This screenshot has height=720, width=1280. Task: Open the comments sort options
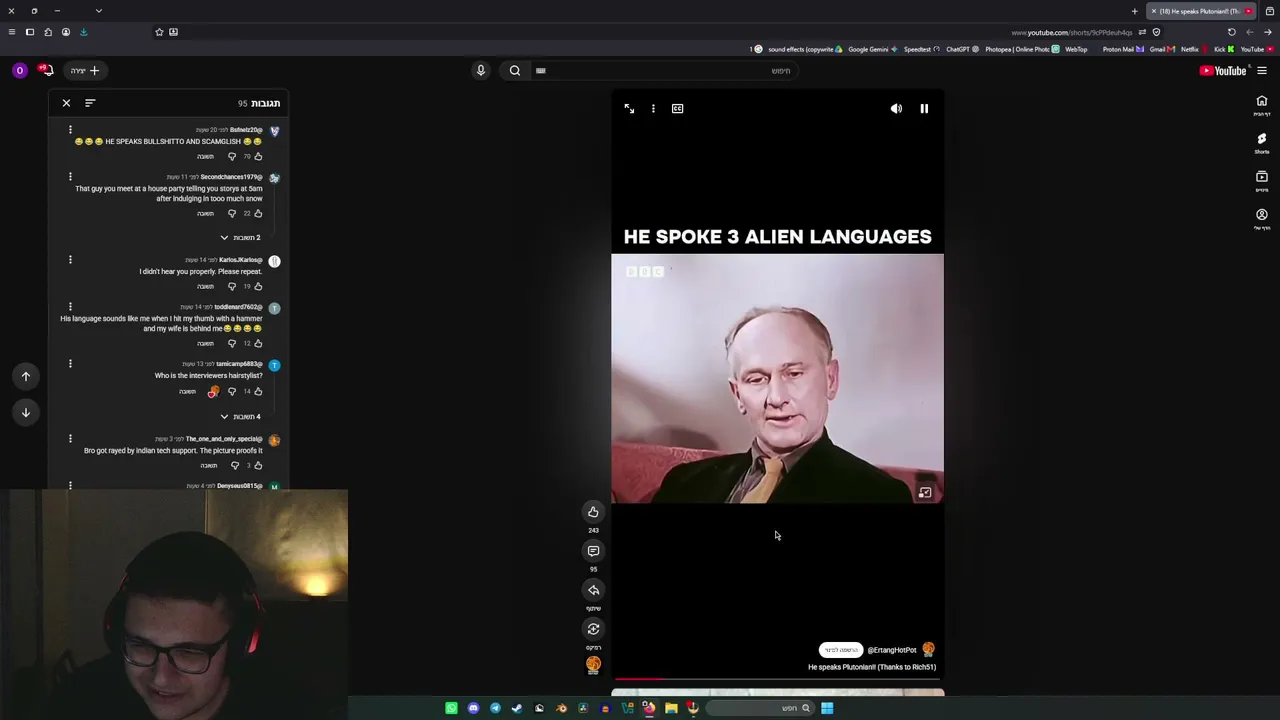(90, 103)
